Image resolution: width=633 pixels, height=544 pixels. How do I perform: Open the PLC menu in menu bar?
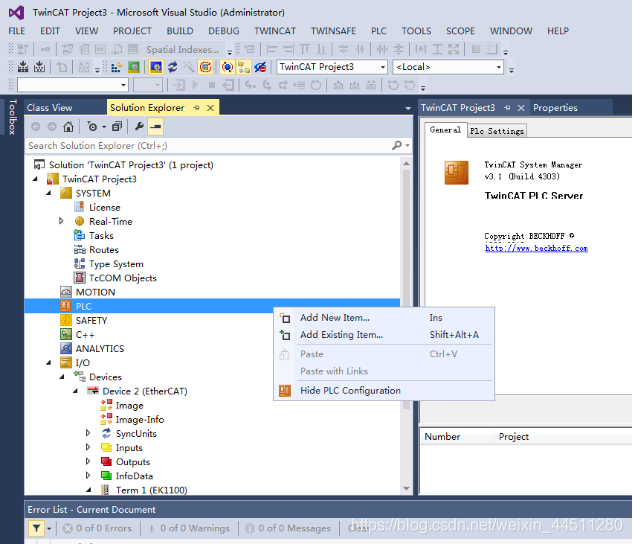tap(379, 31)
